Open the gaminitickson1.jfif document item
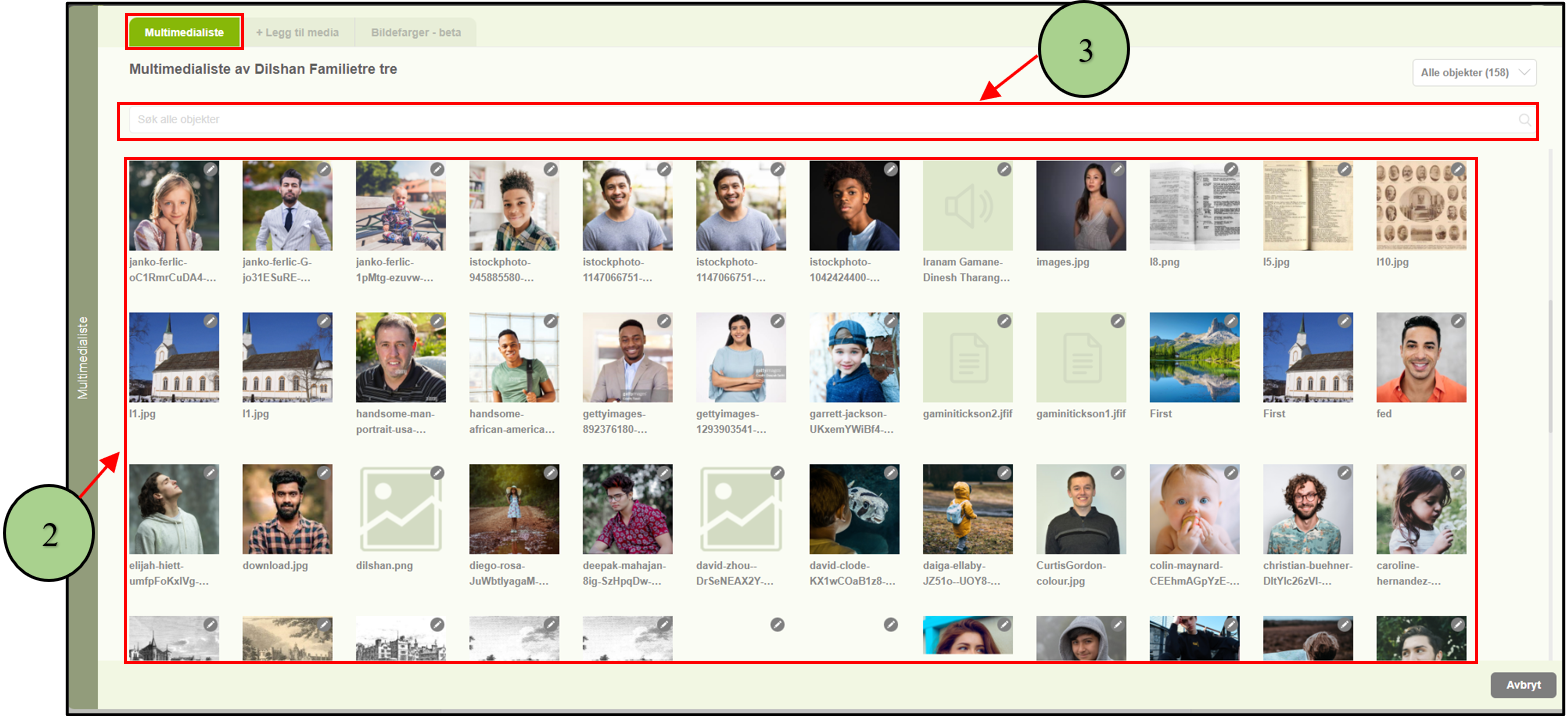This screenshot has height=719, width=1567. [x=1081, y=357]
